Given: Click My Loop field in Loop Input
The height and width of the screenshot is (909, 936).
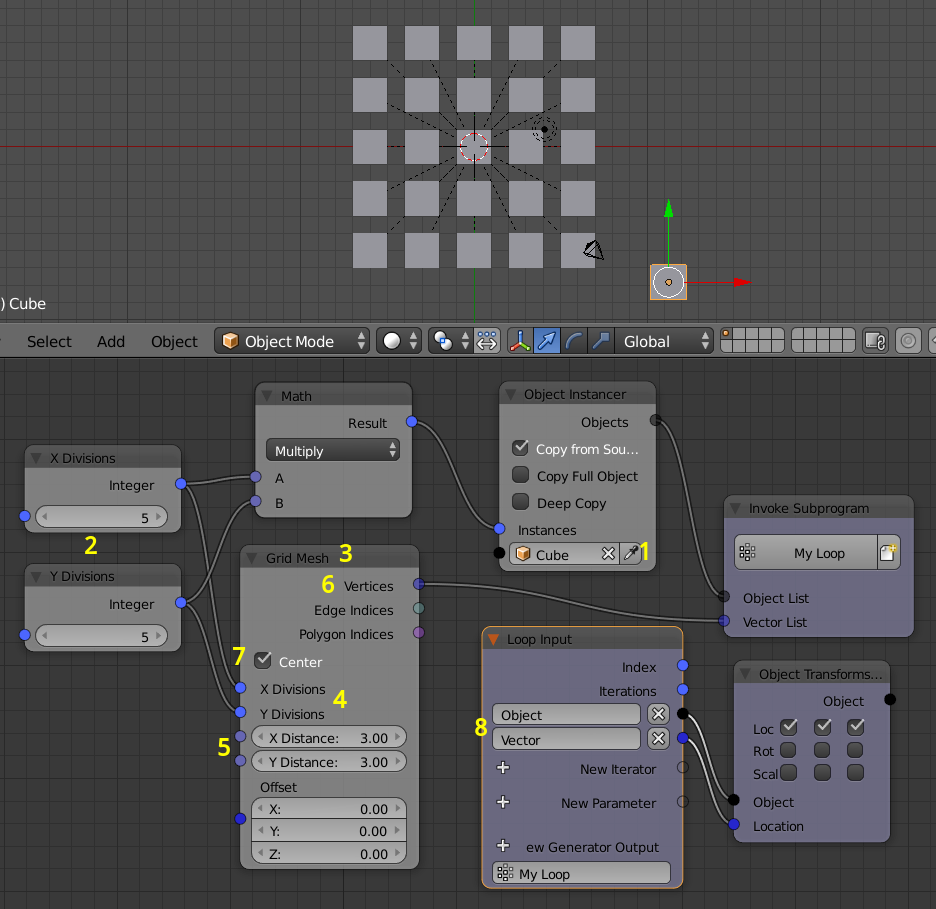Looking at the screenshot, I should 581,873.
